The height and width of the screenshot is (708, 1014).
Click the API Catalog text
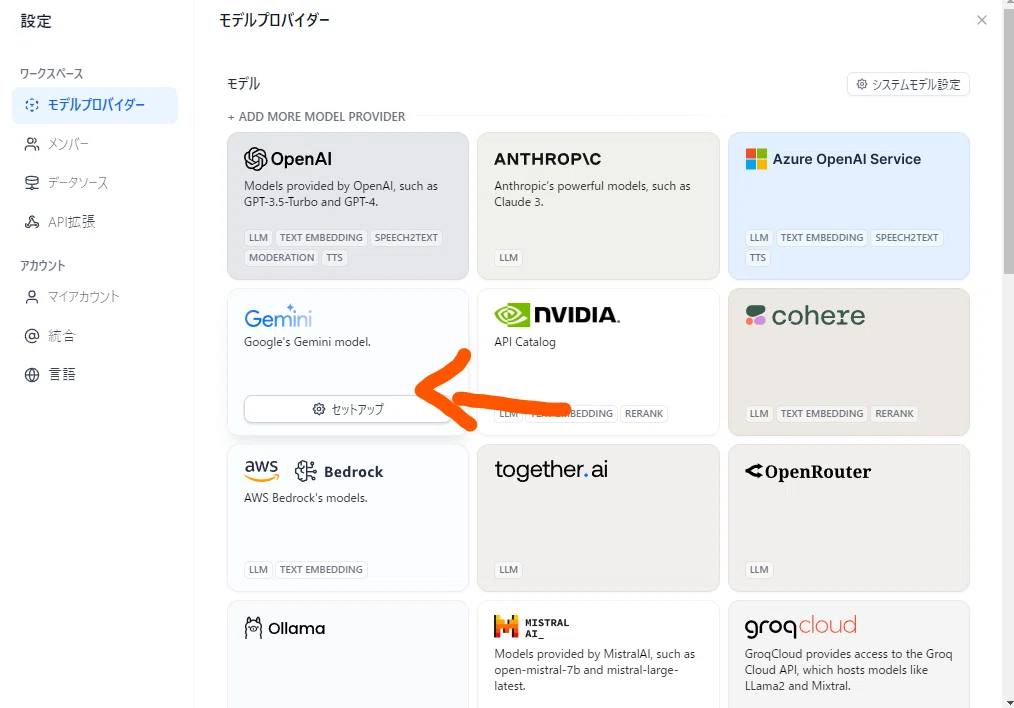click(x=524, y=342)
